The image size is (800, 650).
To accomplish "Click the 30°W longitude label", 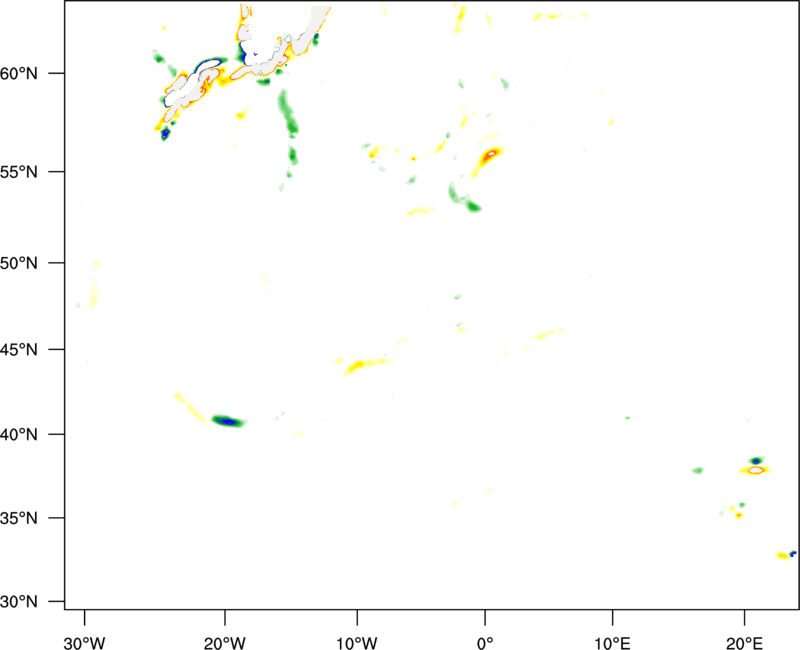I will click(85, 643).
